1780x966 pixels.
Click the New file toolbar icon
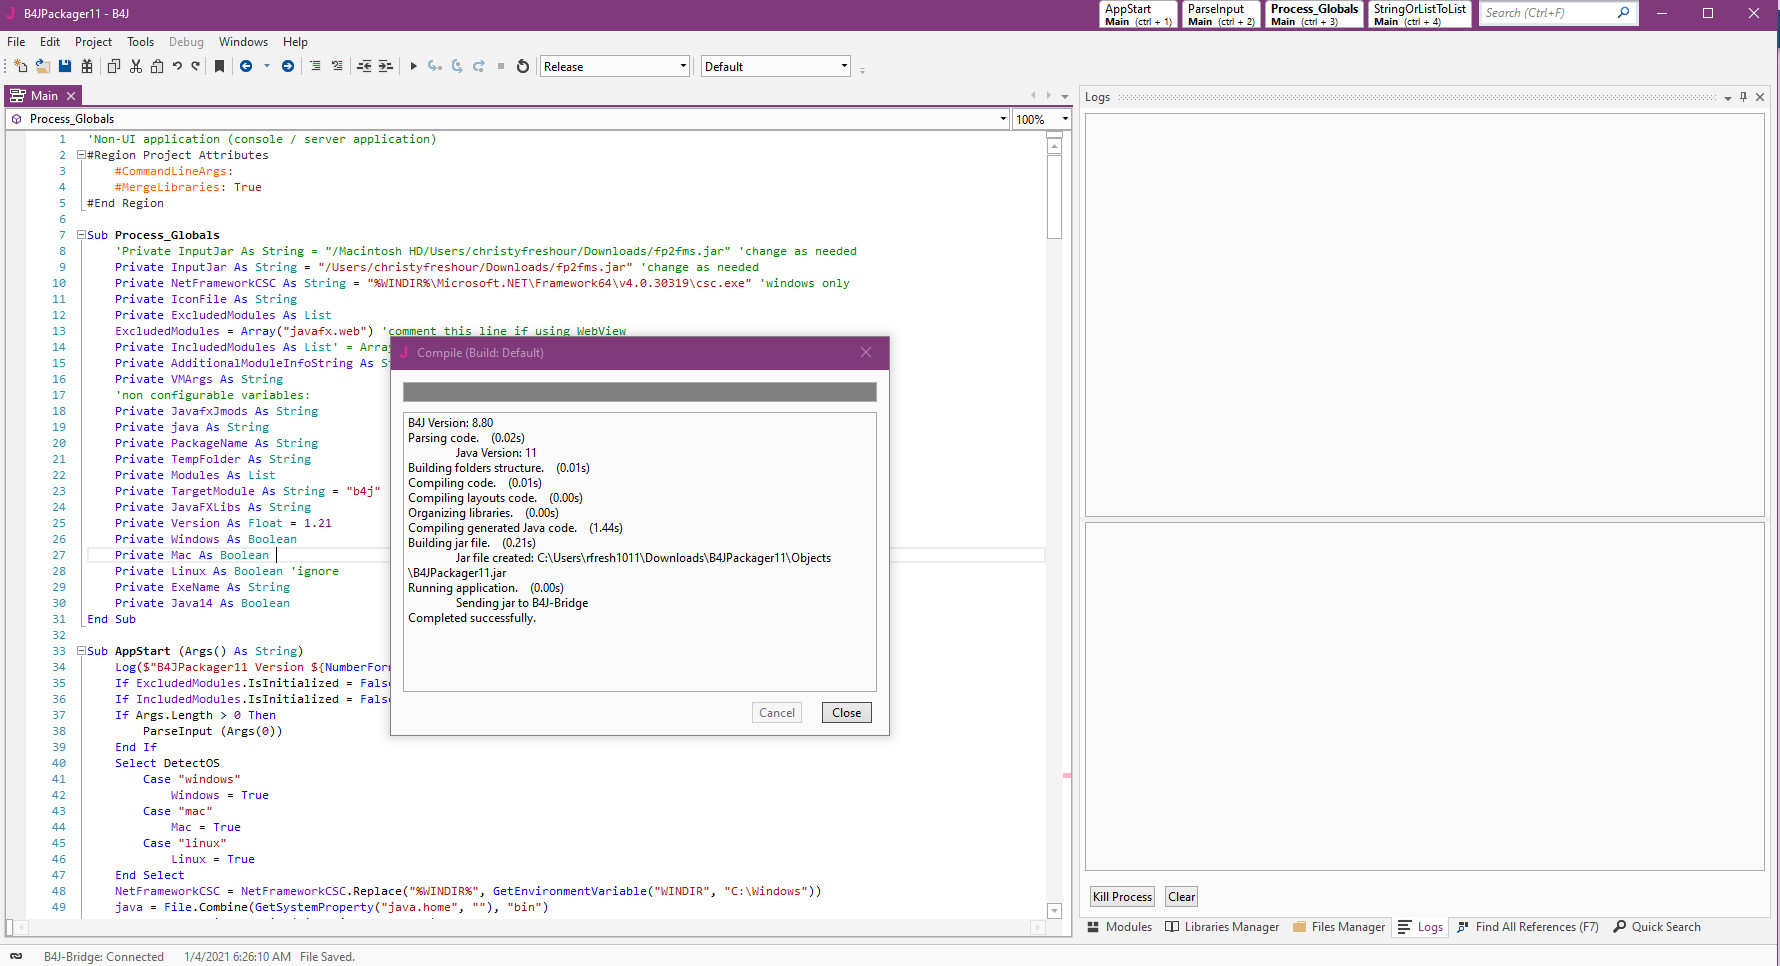21,66
